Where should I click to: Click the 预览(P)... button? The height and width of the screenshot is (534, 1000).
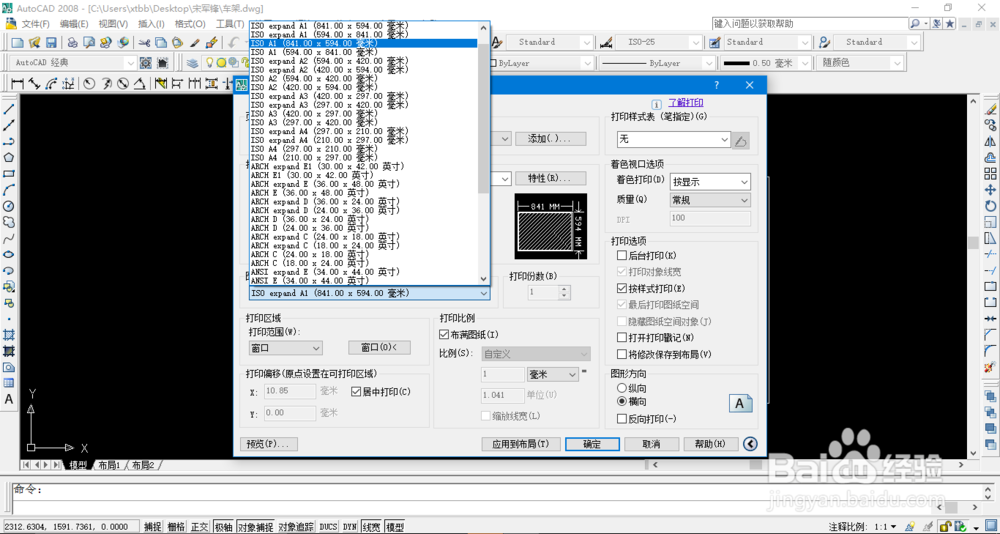point(268,444)
